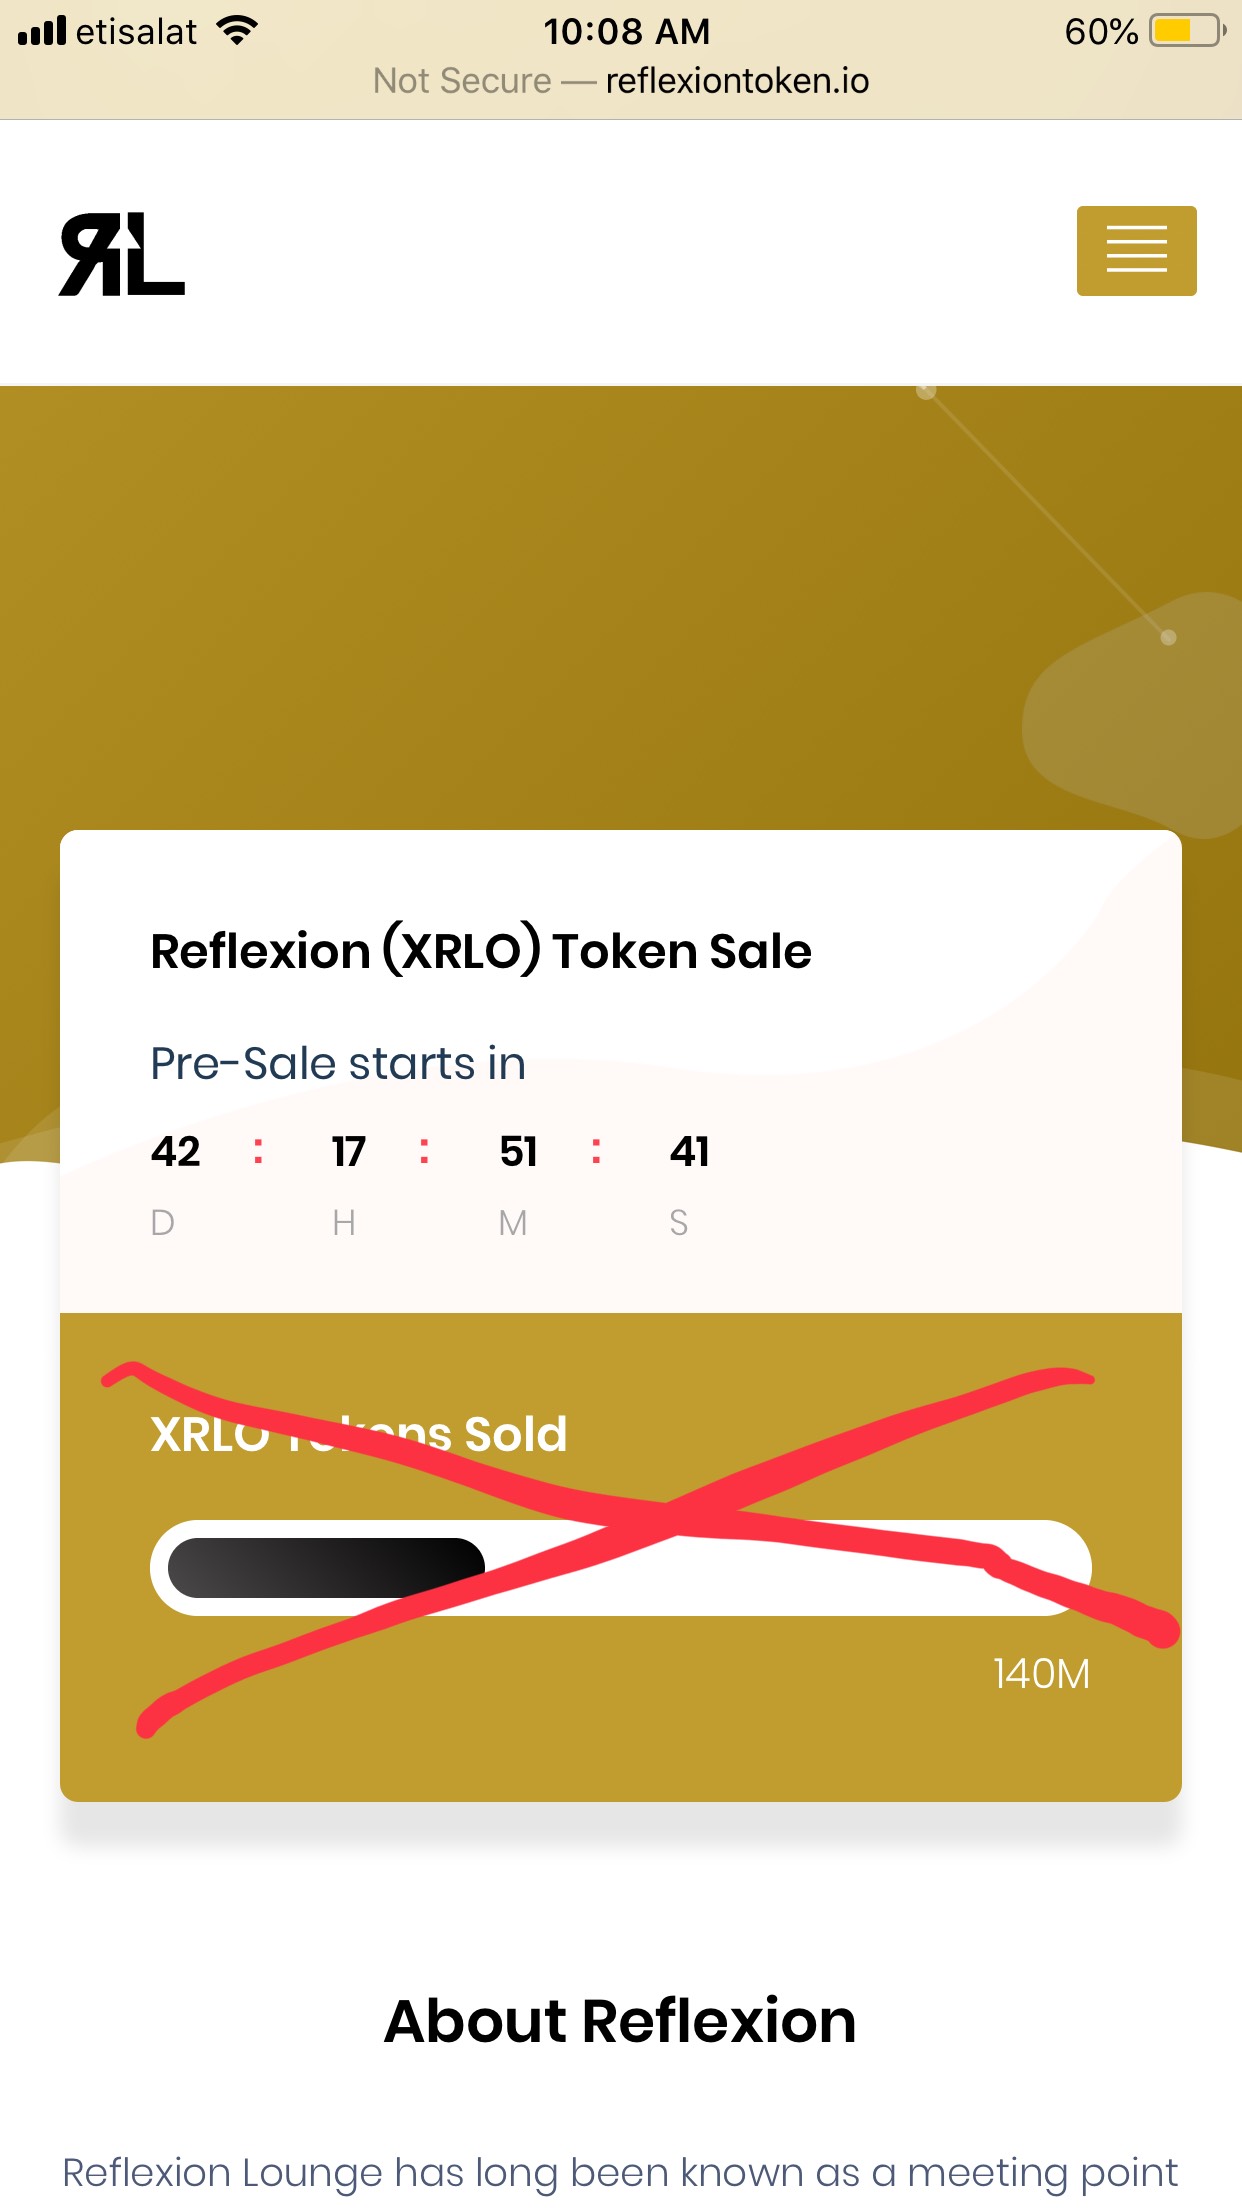Screen dimensions: 1242x2208
Task: Tap the 'Reflexion (XRLO) Token Sale' heading
Action: pos(481,951)
